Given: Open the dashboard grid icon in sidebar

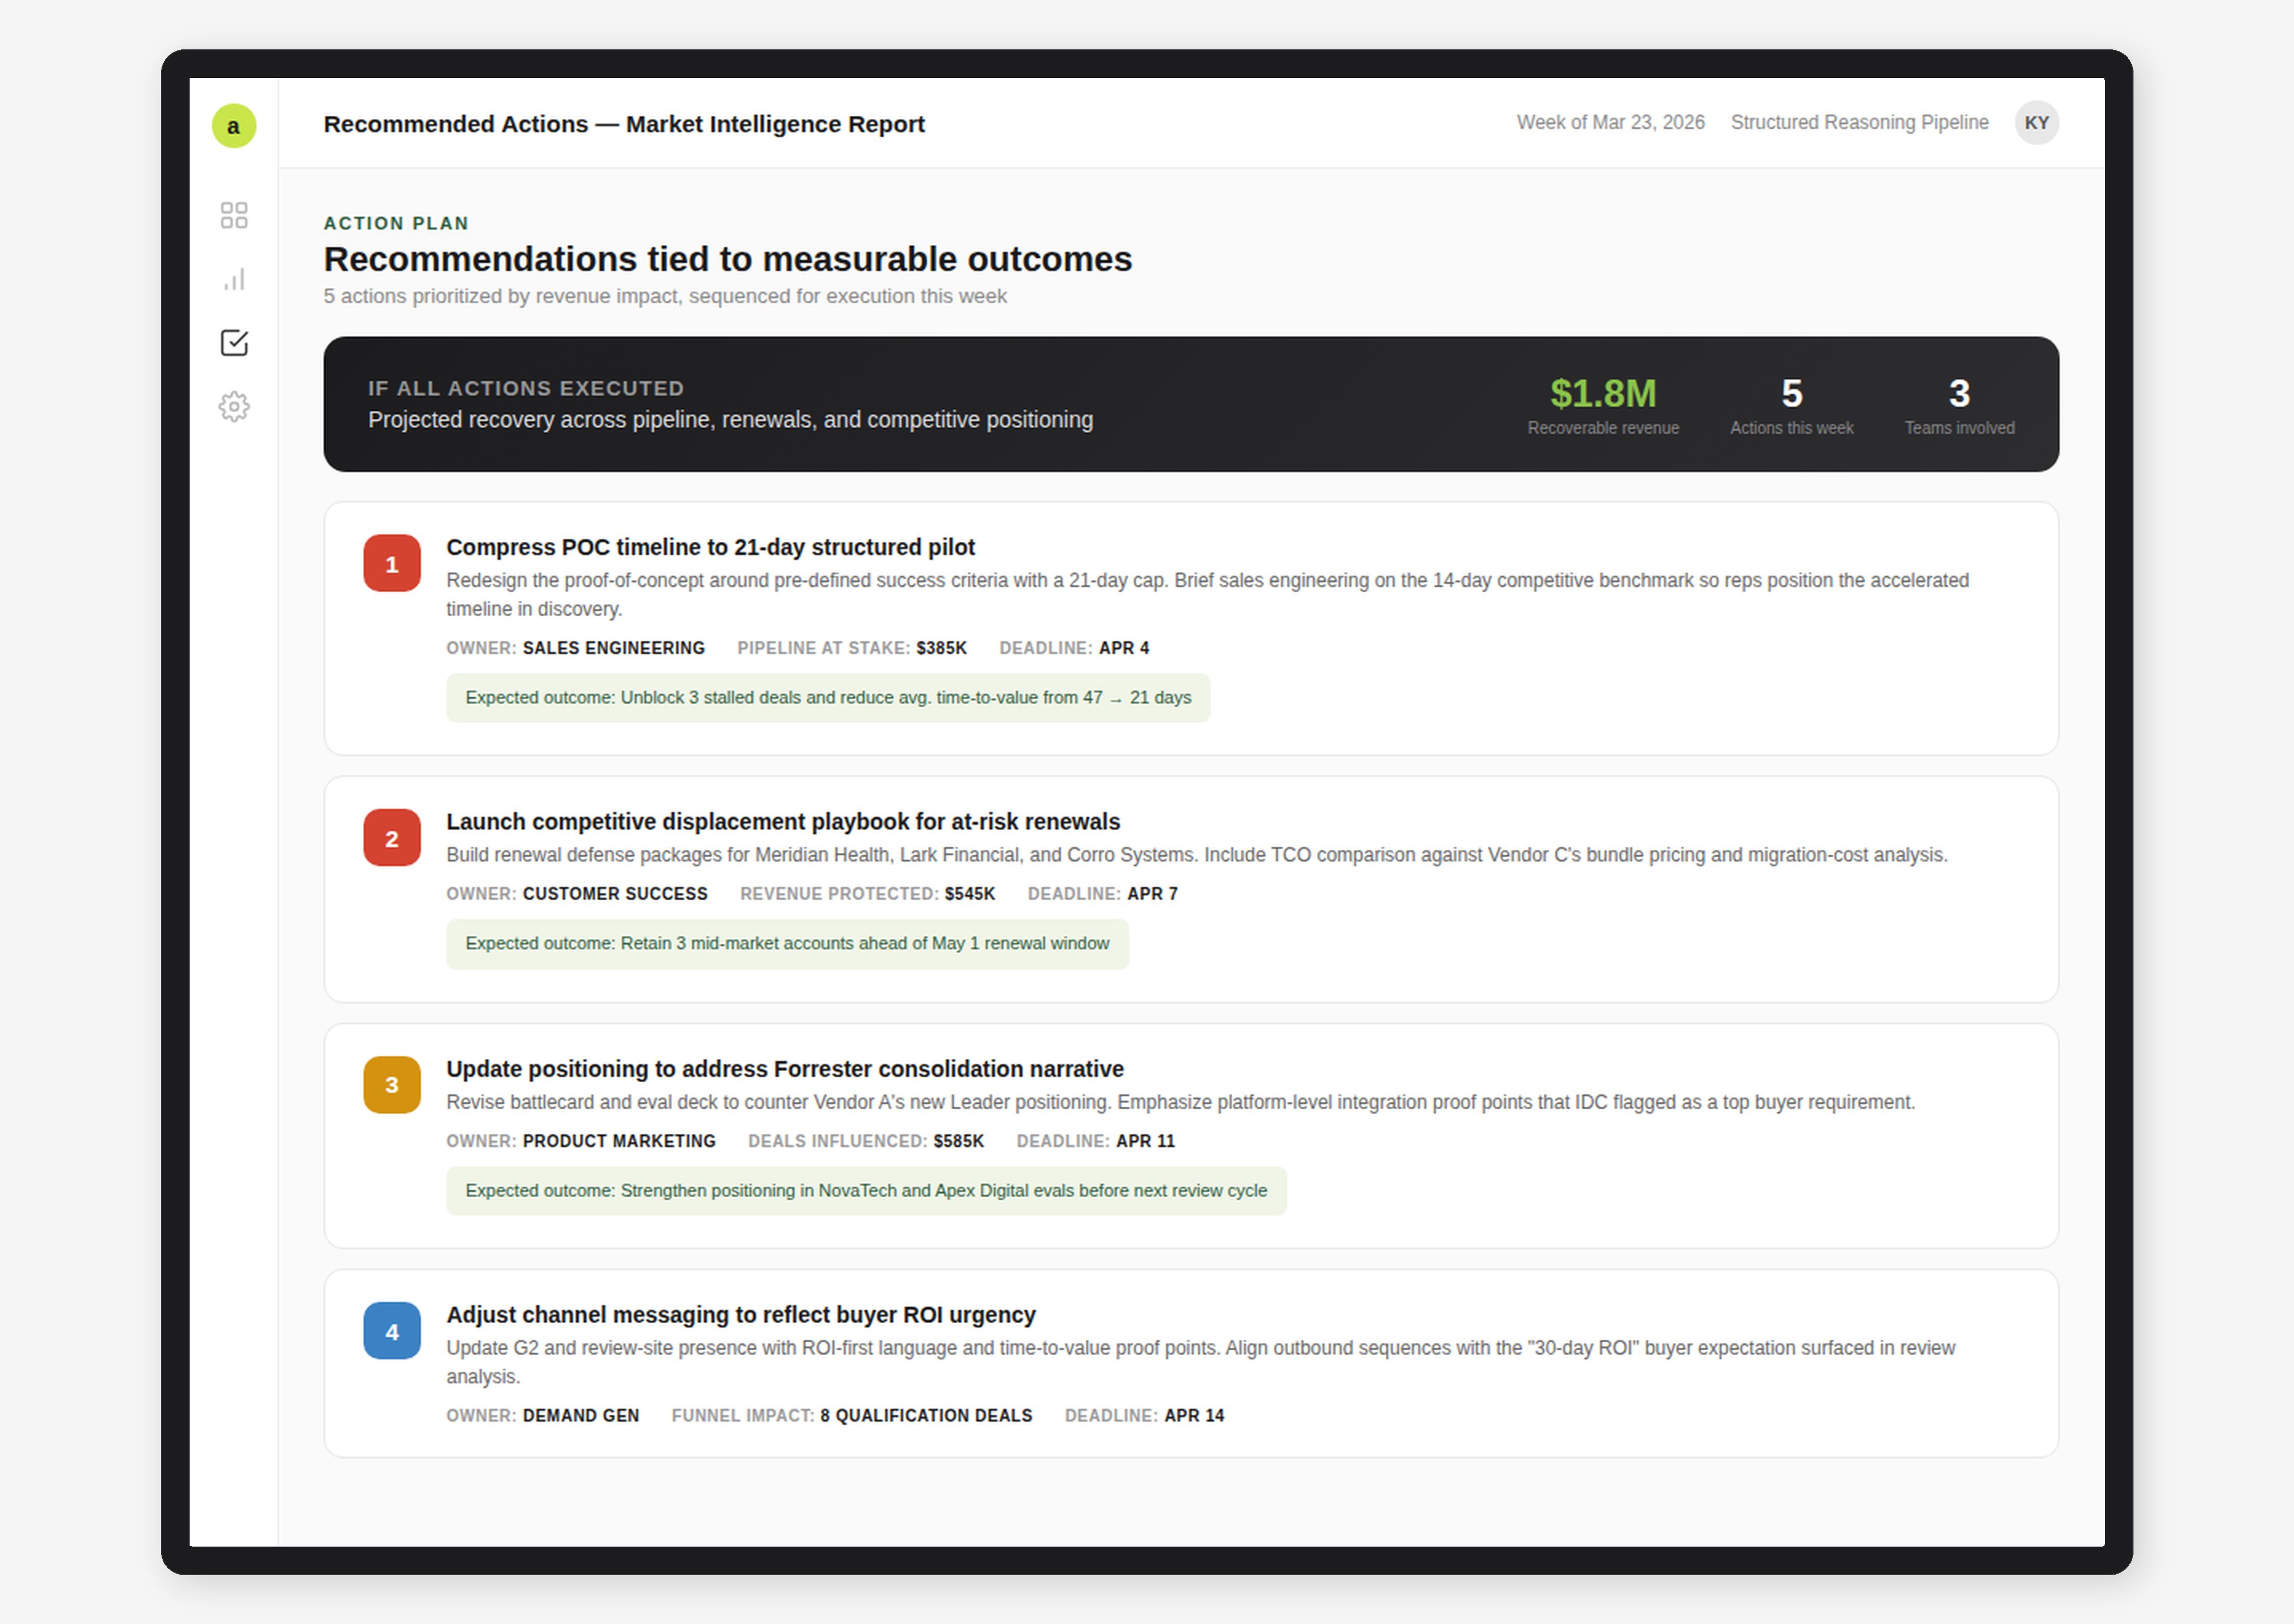Looking at the screenshot, I should tap(233, 215).
